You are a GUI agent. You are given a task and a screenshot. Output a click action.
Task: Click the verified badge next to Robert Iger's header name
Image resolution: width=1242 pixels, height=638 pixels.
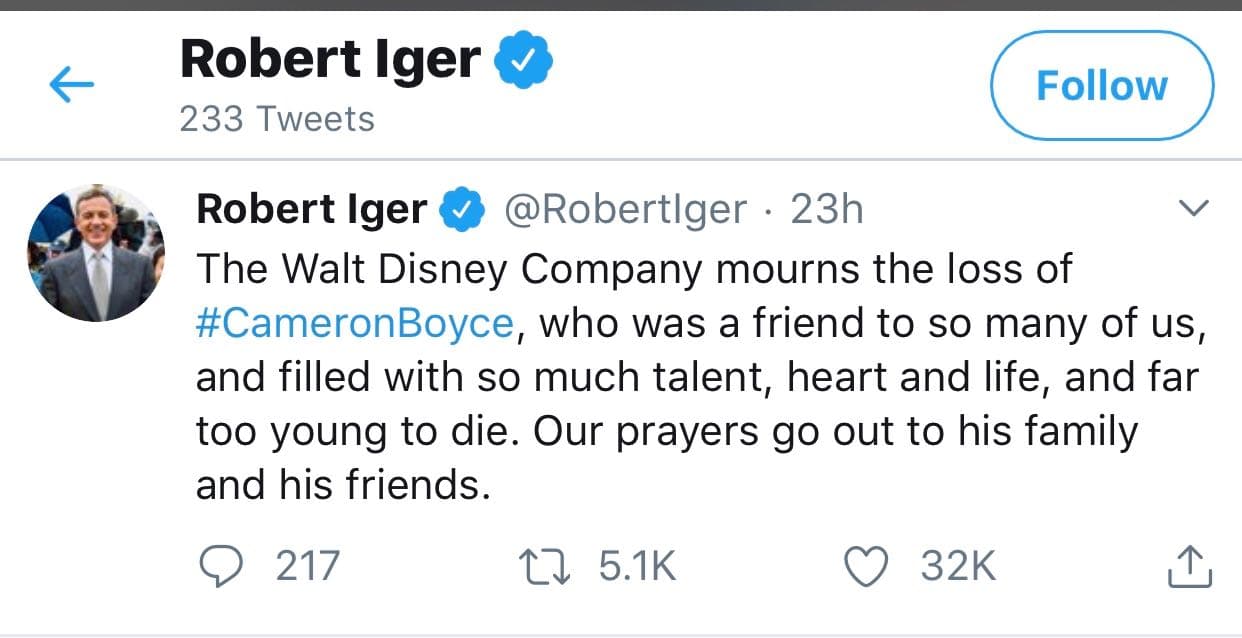tap(522, 57)
